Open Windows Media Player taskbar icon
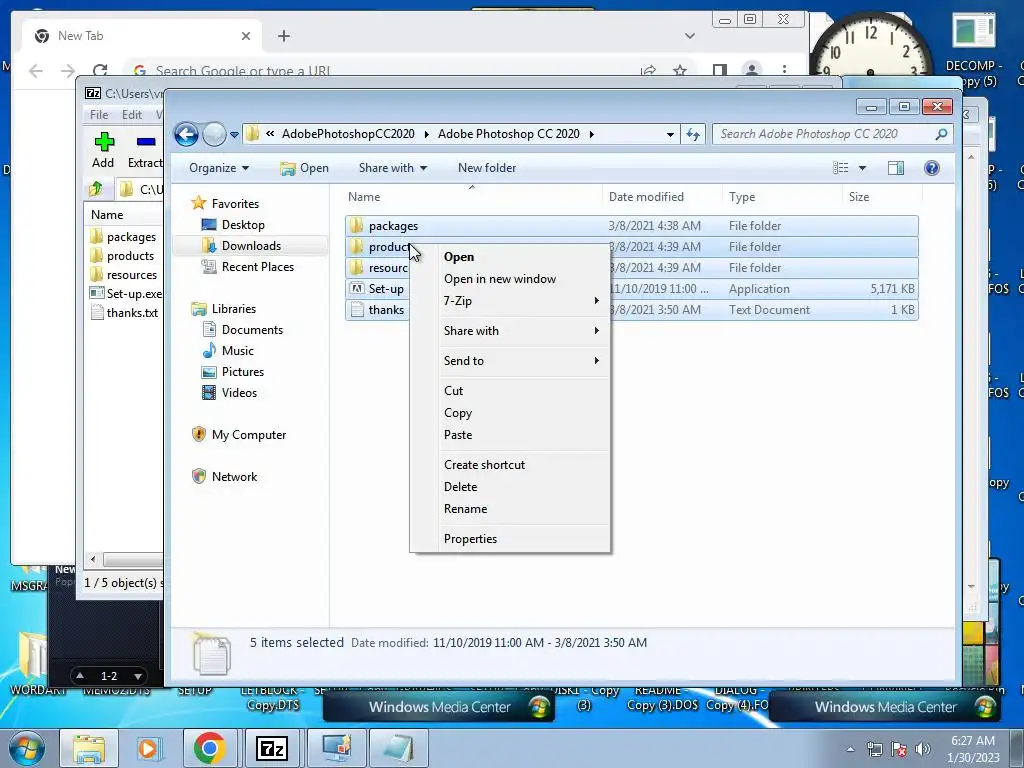 pyautogui.click(x=148, y=748)
